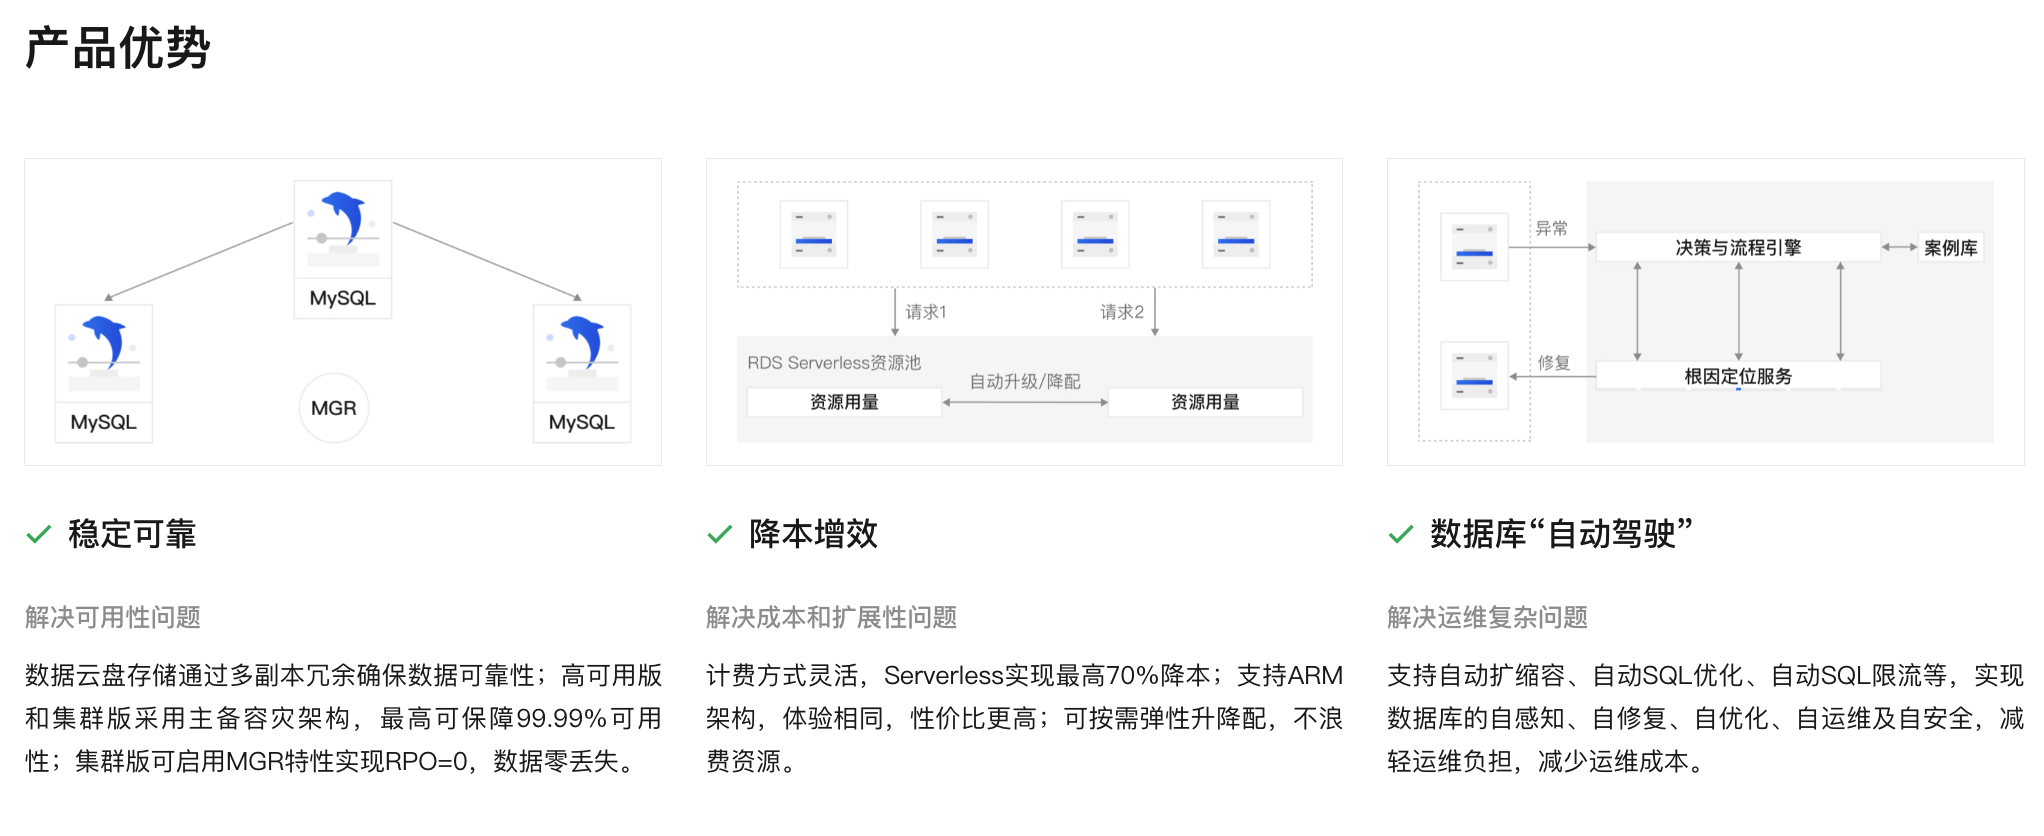Select the 决策与流程引擎 box
The image size is (2044, 836).
[1738, 248]
